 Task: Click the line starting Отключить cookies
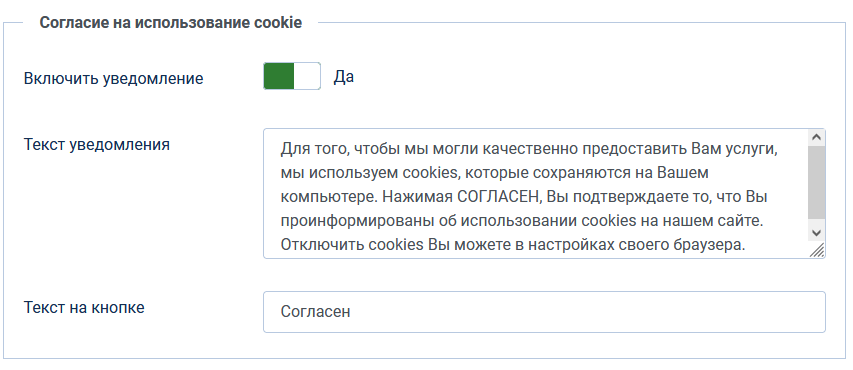pyautogui.click(x=512, y=245)
